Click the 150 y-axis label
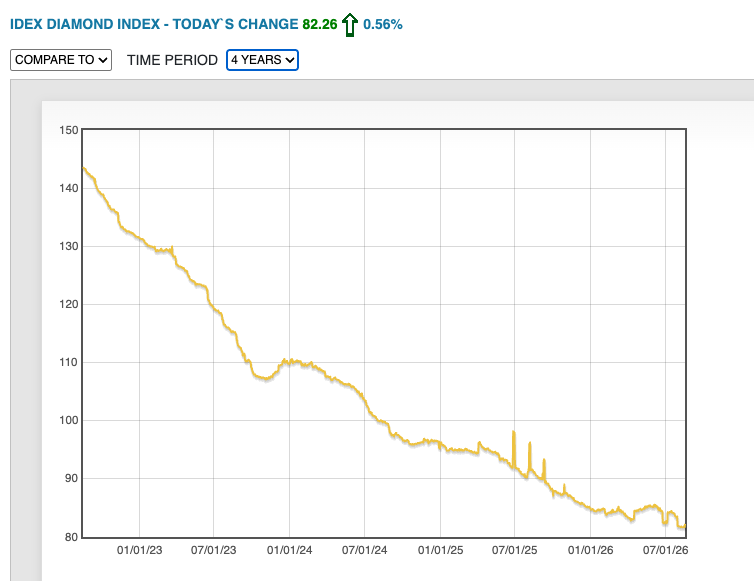The image size is (754, 581). click(x=69, y=130)
